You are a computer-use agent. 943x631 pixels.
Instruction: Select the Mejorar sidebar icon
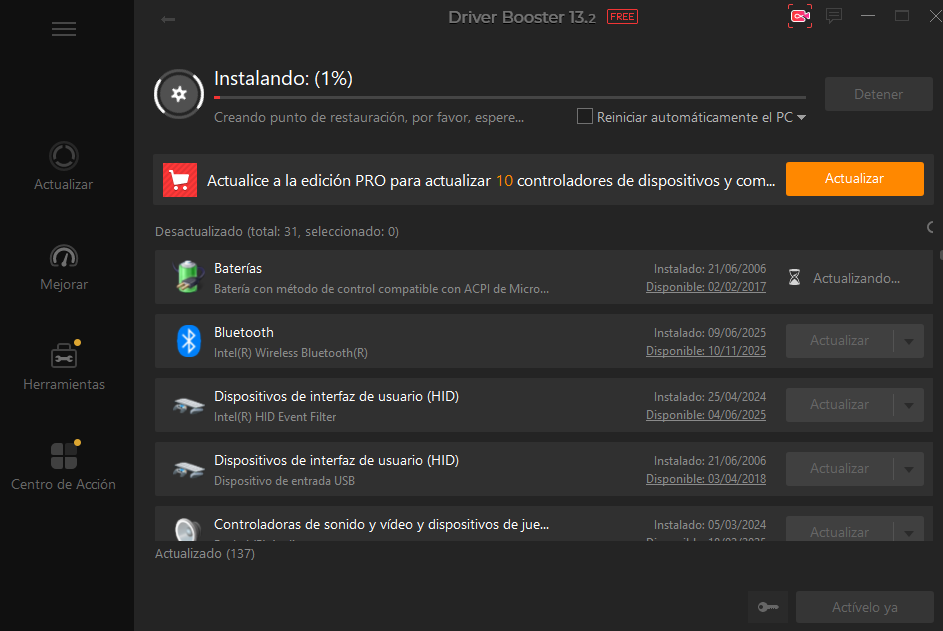tap(63, 266)
